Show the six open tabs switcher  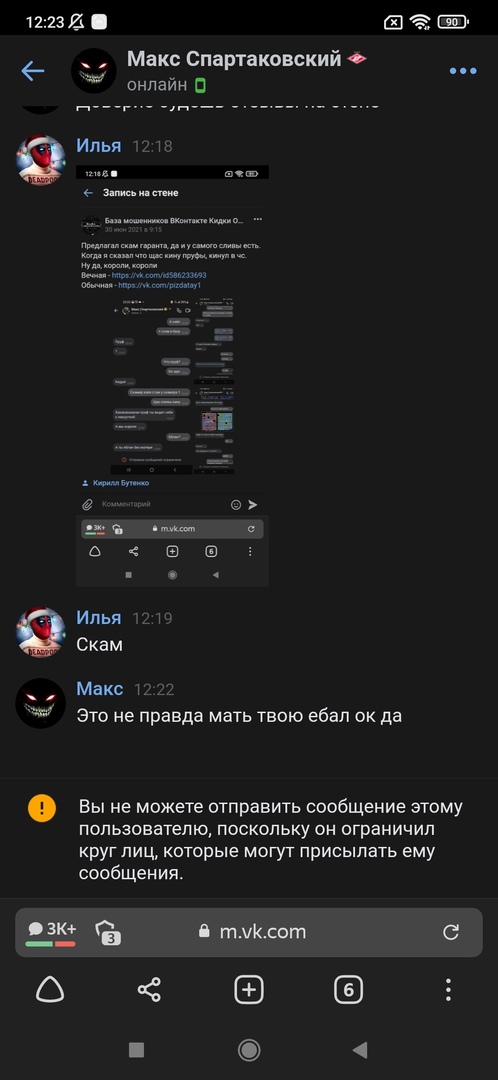(348, 990)
